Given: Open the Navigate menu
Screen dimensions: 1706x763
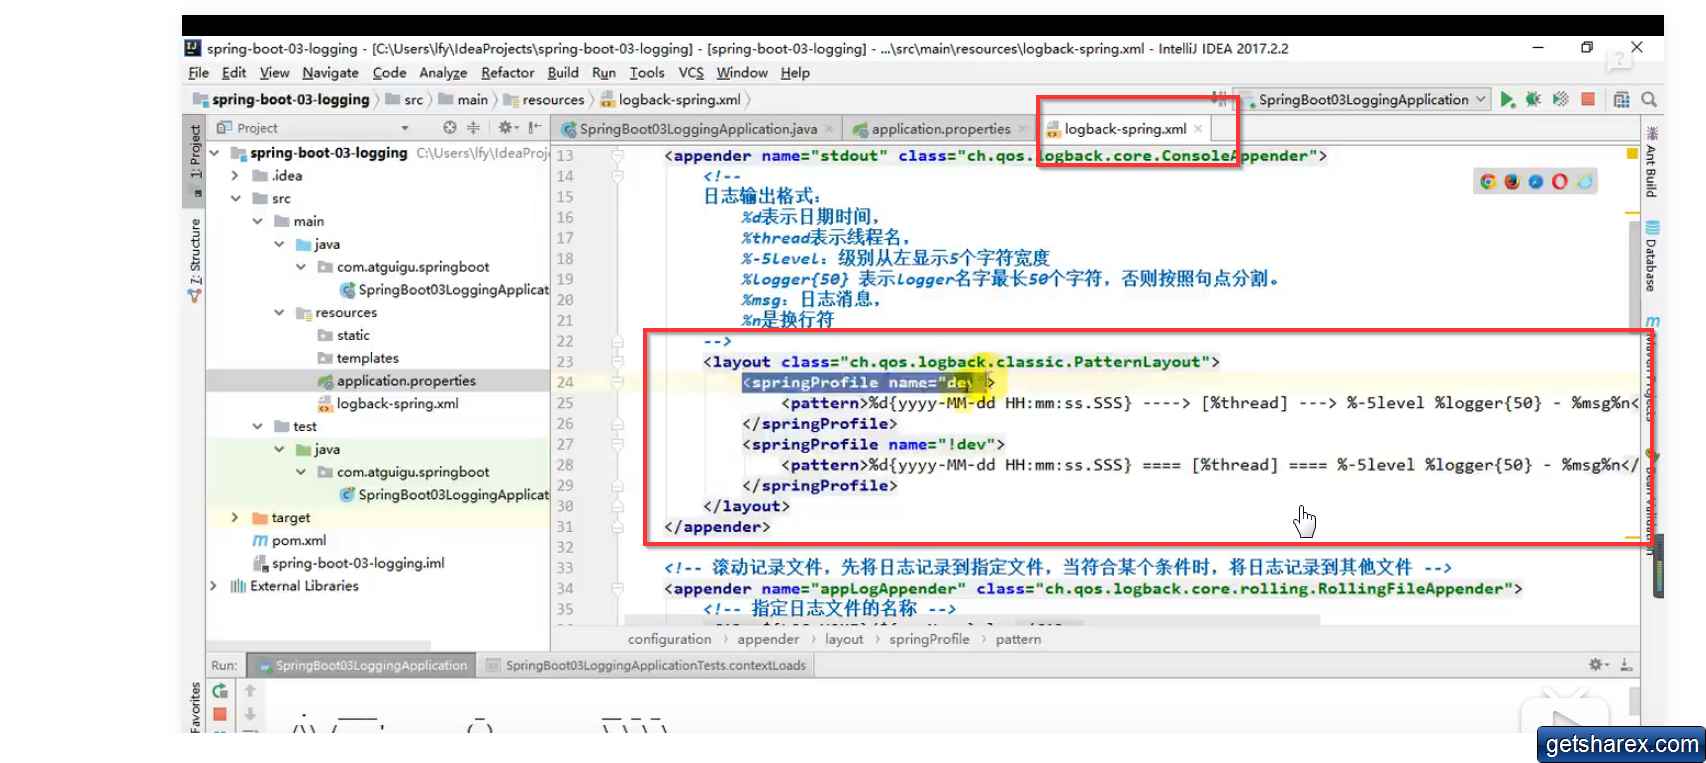Looking at the screenshot, I should click(330, 72).
